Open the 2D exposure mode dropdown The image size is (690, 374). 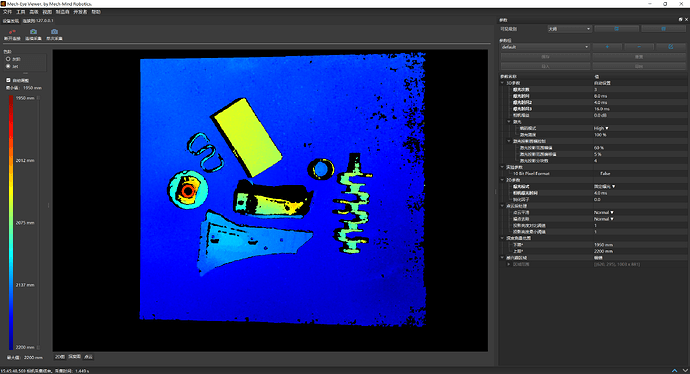click(605, 187)
